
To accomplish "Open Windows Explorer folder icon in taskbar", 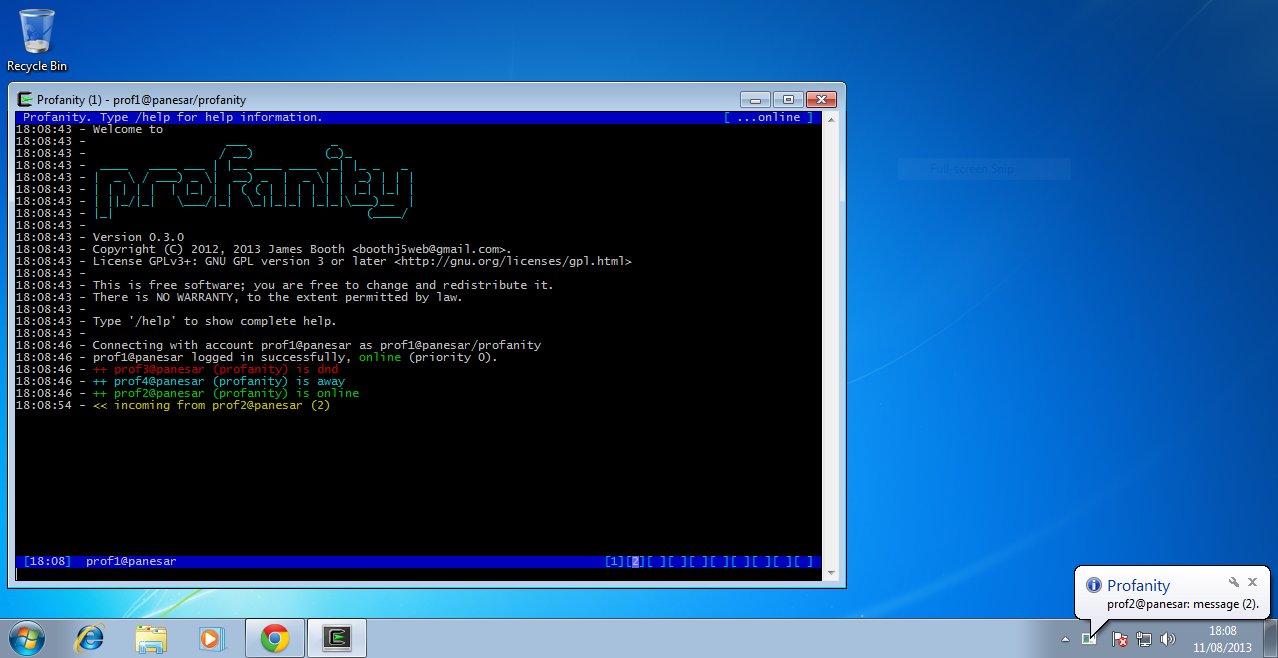I will pos(151,638).
